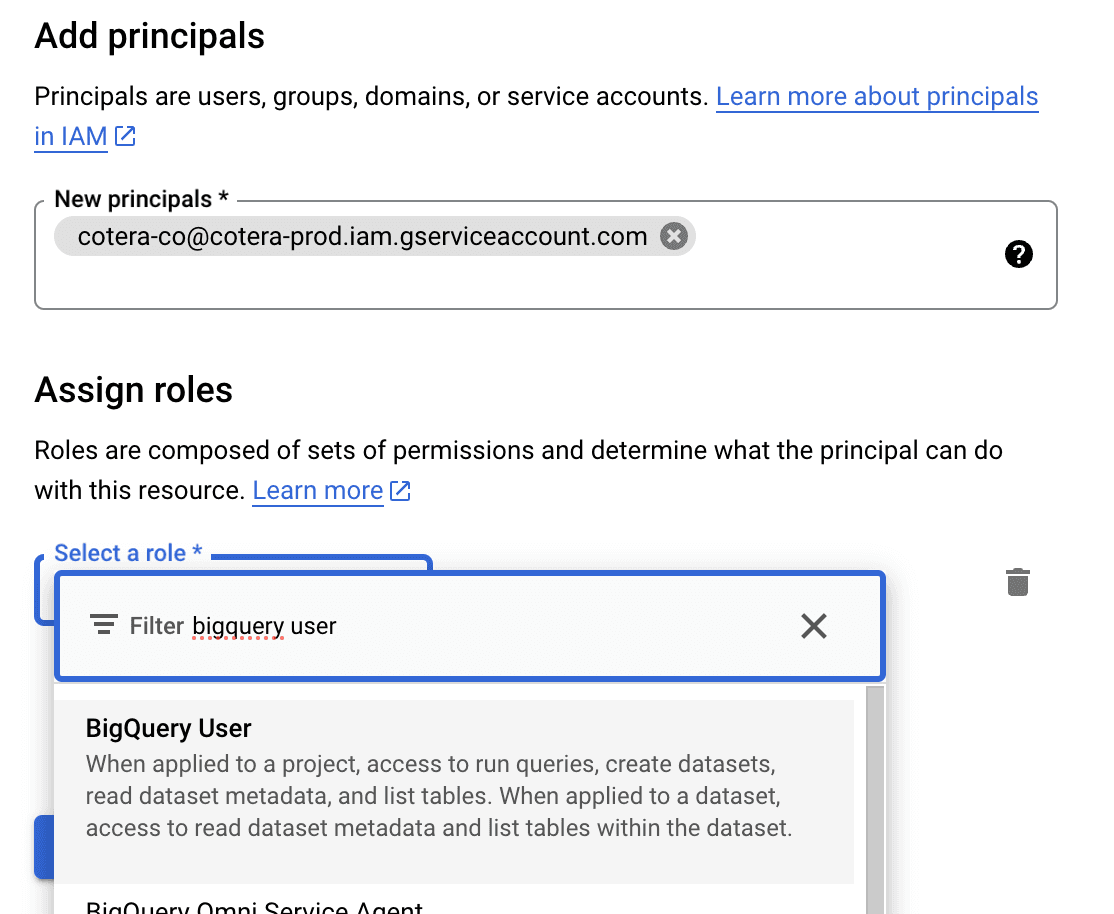1114x914 pixels.
Task: Click the filter lines icon
Action: click(102, 626)
